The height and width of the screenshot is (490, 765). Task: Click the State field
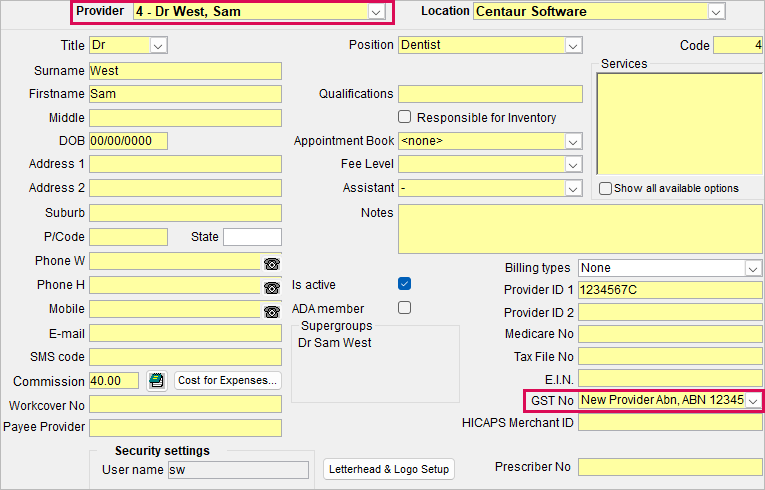coord(252,237)
